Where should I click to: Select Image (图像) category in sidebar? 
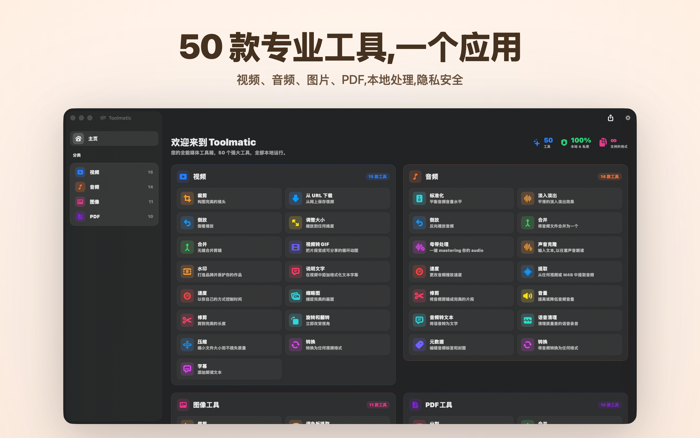[114, 201]
